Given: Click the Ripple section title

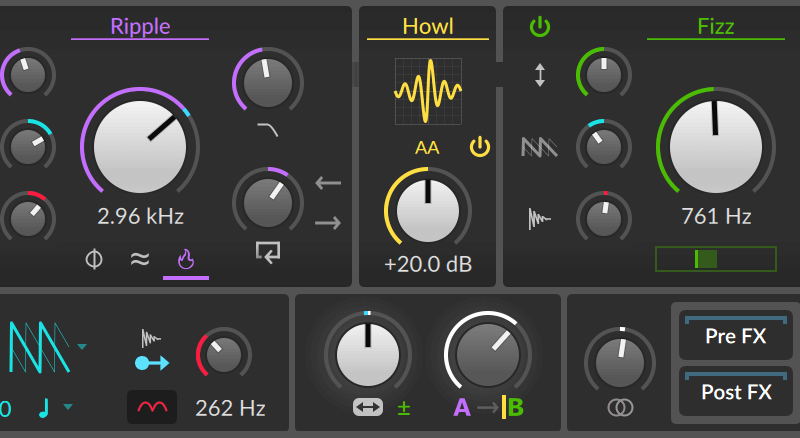Looking at the screenshot, I should (x=140, y=26).
